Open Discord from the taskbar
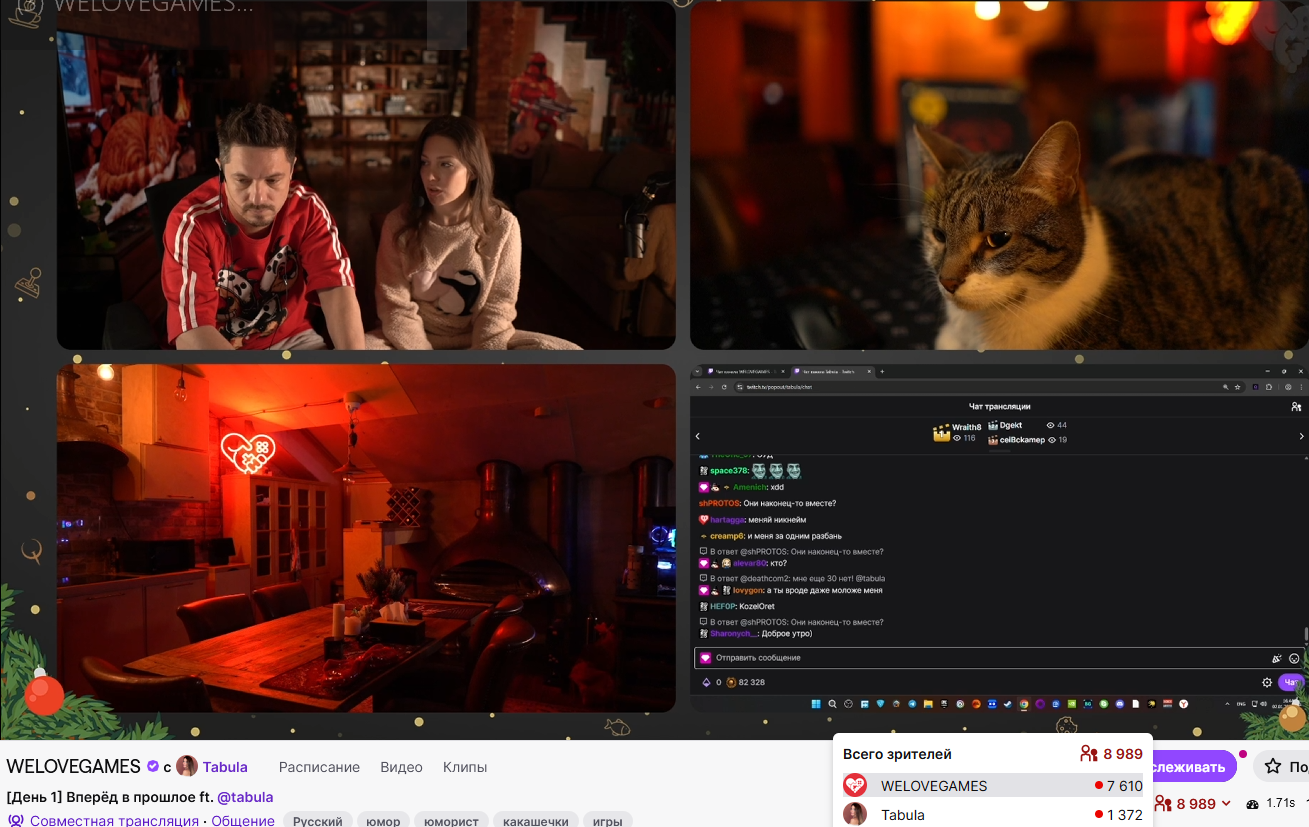 (1120, 704)
